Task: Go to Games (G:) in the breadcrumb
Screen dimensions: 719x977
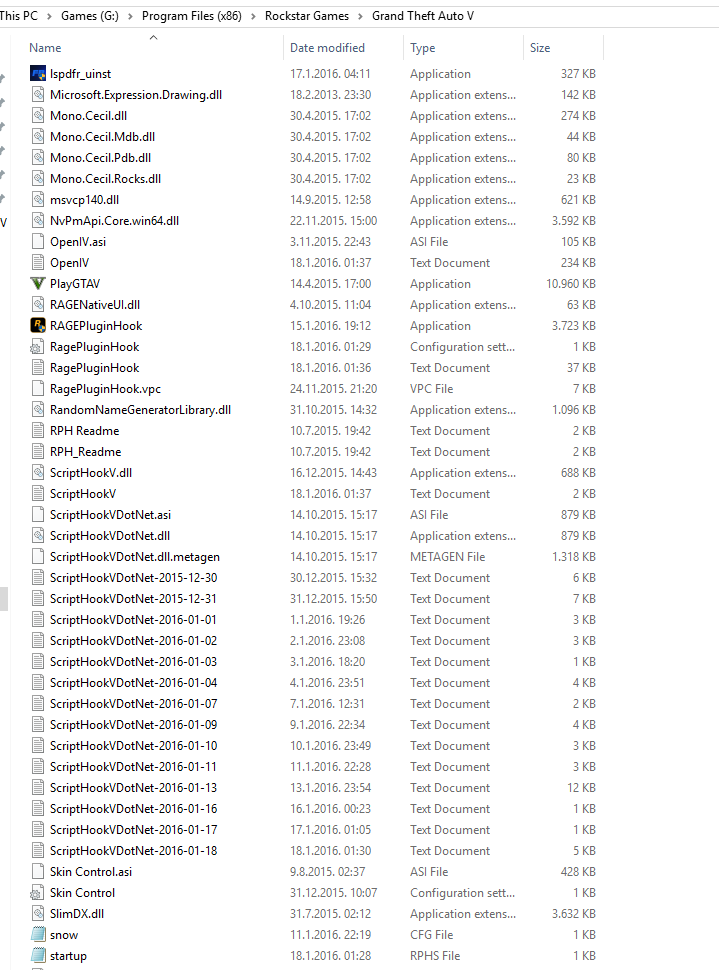Action: (90, 16)
